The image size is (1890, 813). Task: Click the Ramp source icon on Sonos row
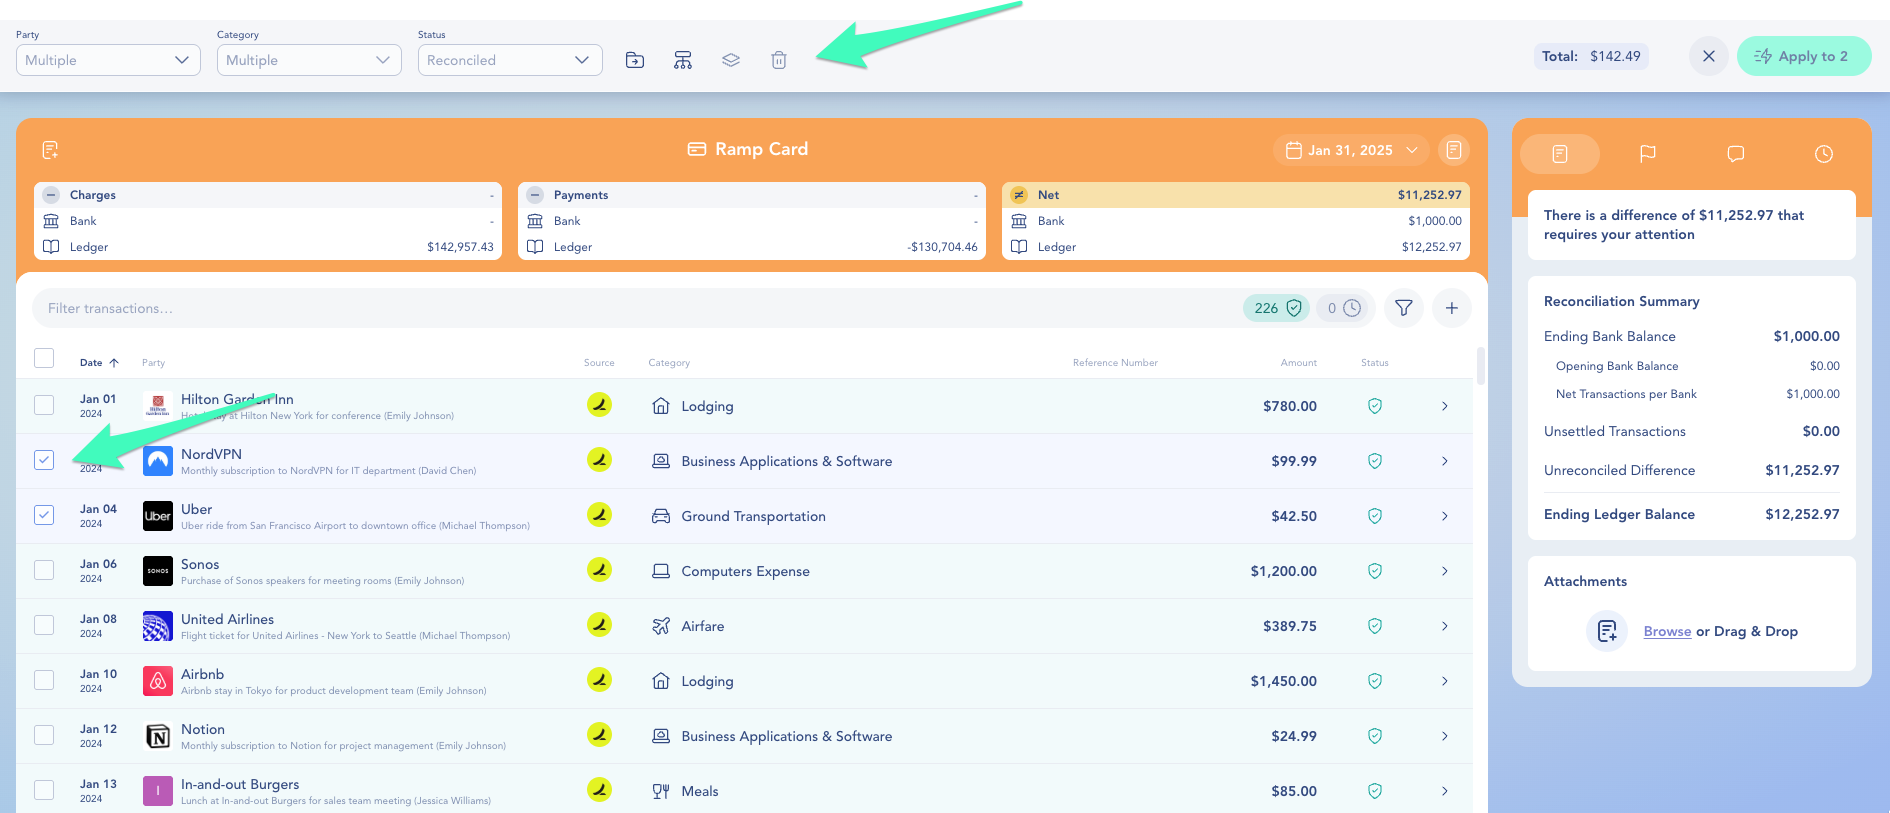(599, 570)
